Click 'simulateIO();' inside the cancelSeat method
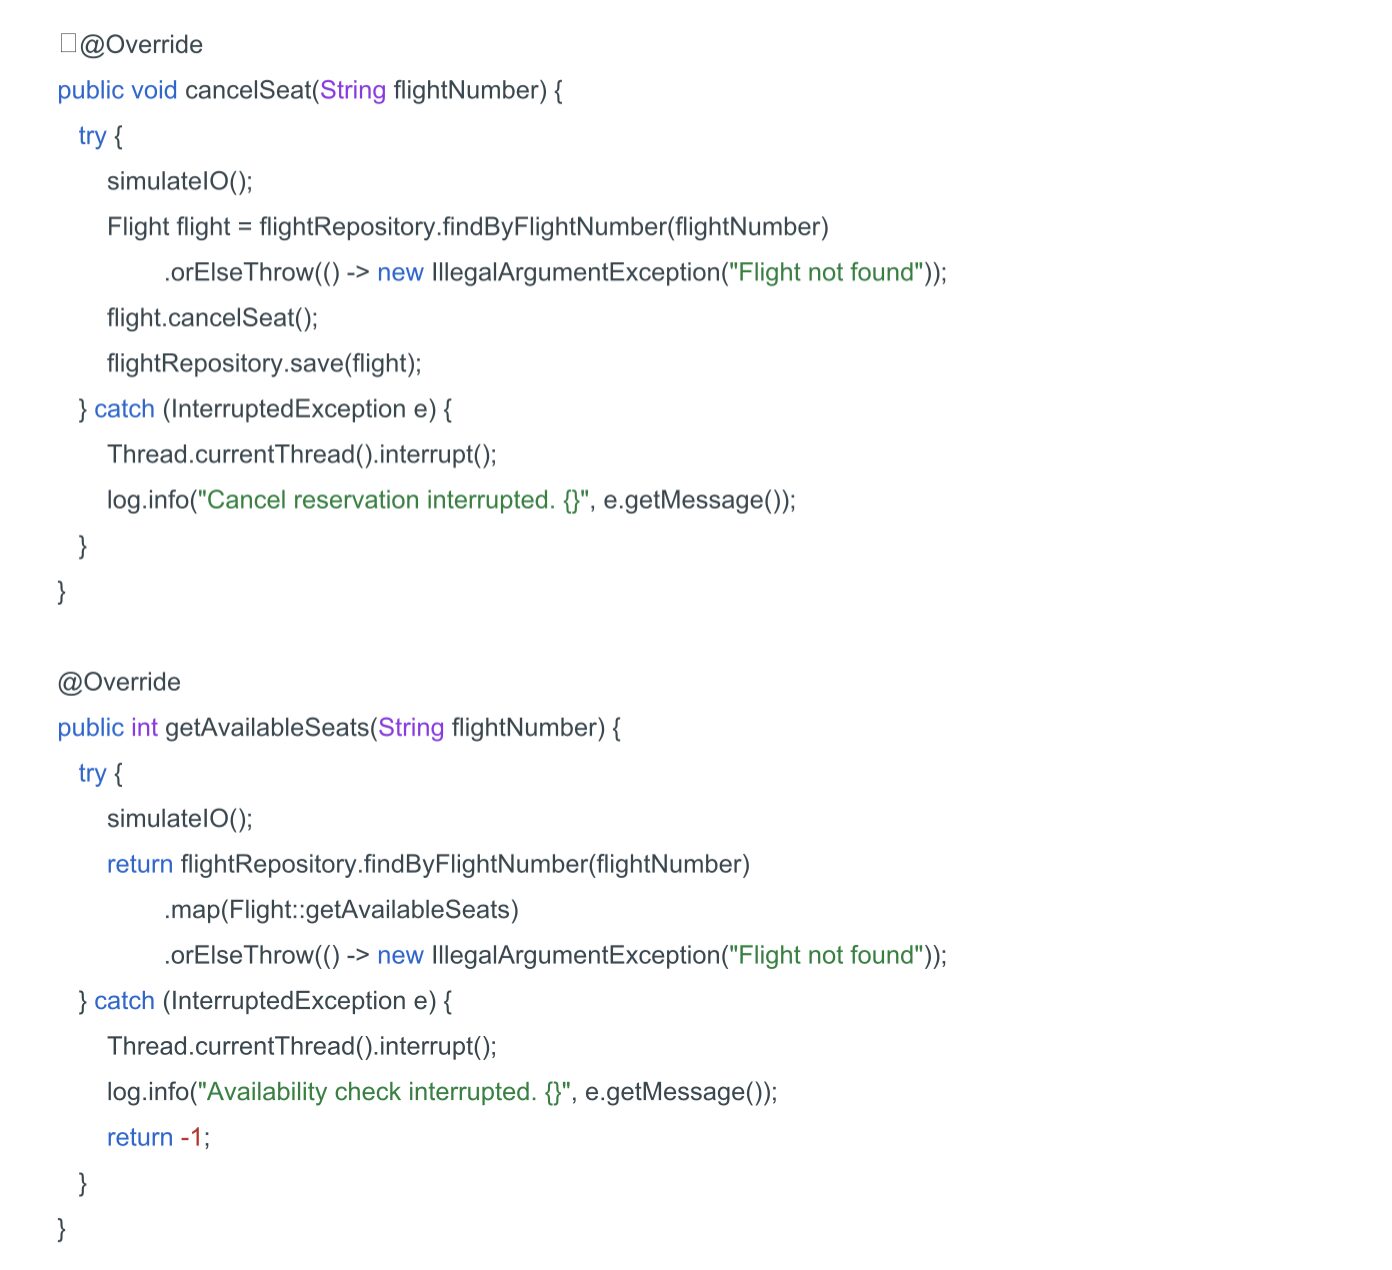Image resolution: width=1392 pixels, height=1270 pixels. [x=180, y=181]
